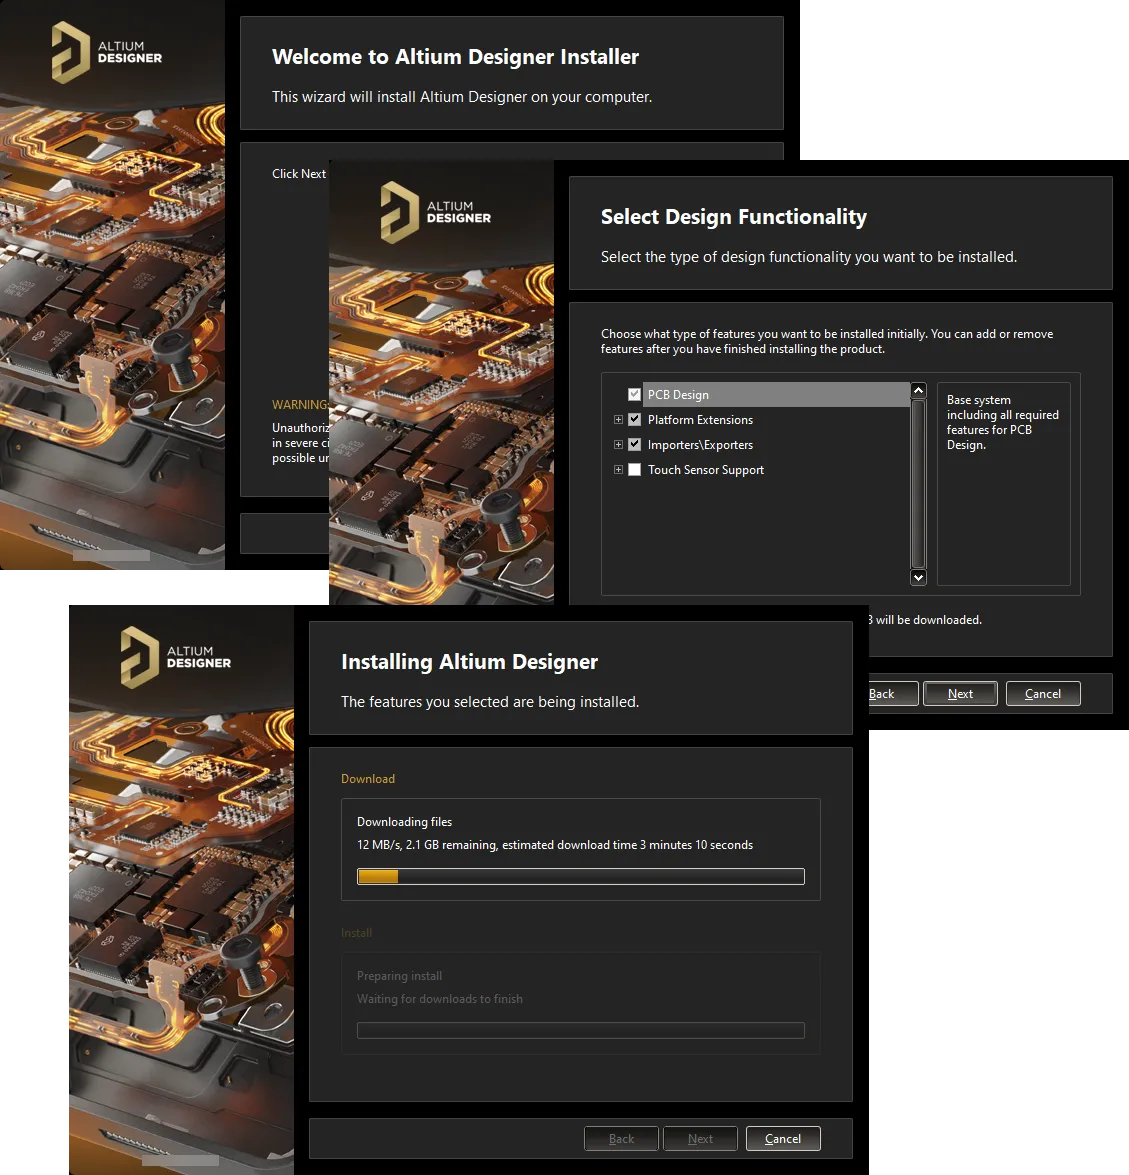1129x1175 pixels.
Task: Click "The features you selected are being installed."
Action: (x=490, y=702)
